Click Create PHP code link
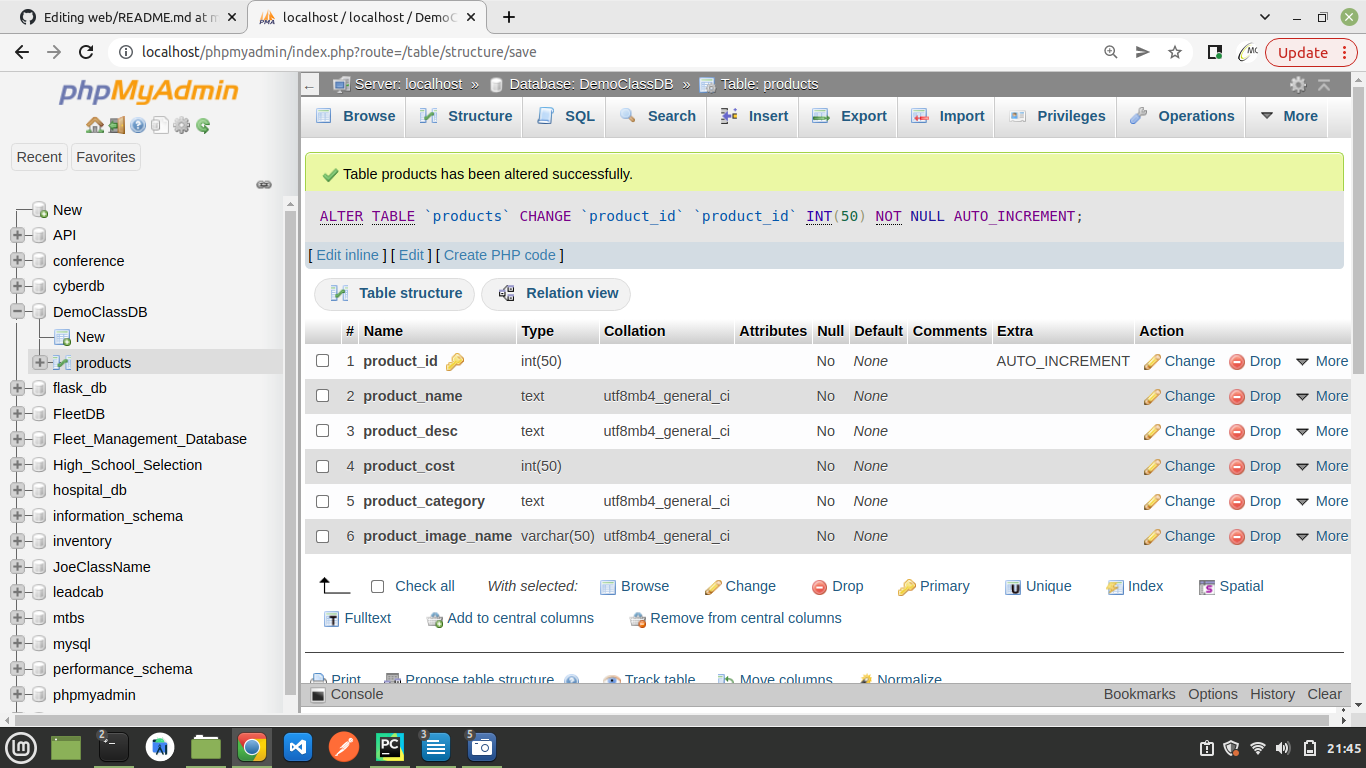This screenshot has height=768, width=1366. (x=500, y=255)
